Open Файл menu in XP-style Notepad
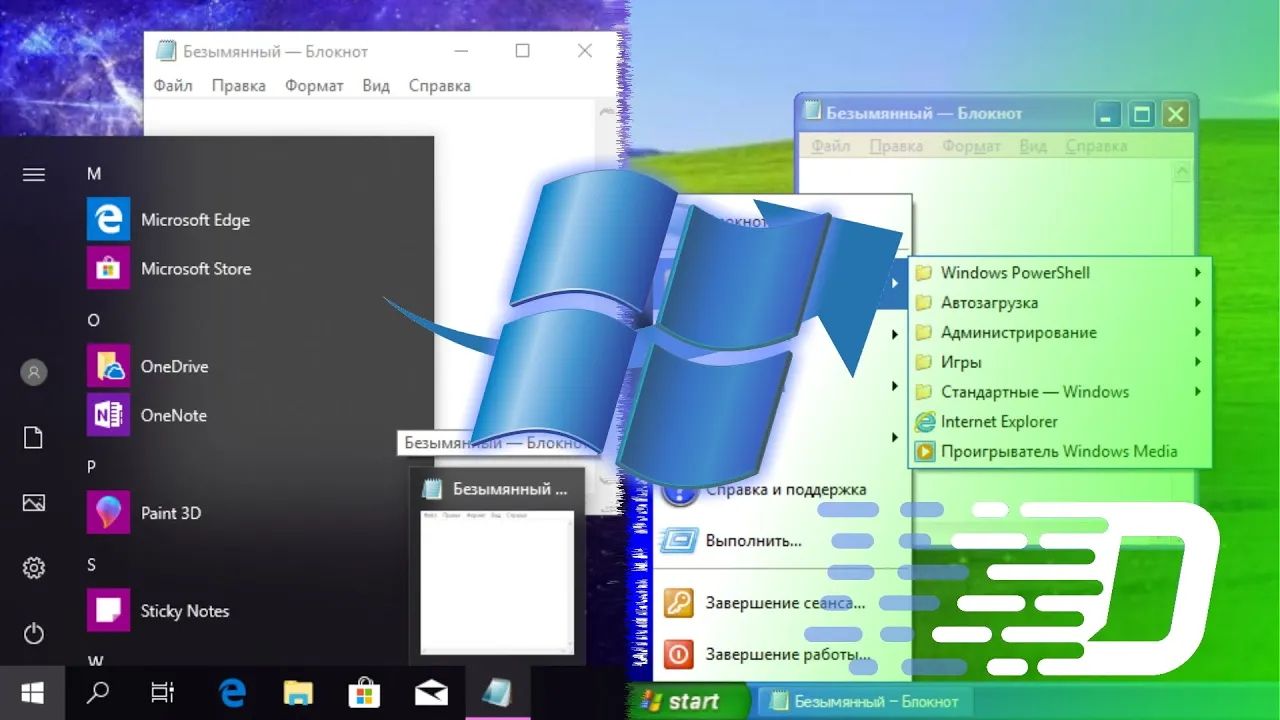1280x720 pixels. click(830, 146)
